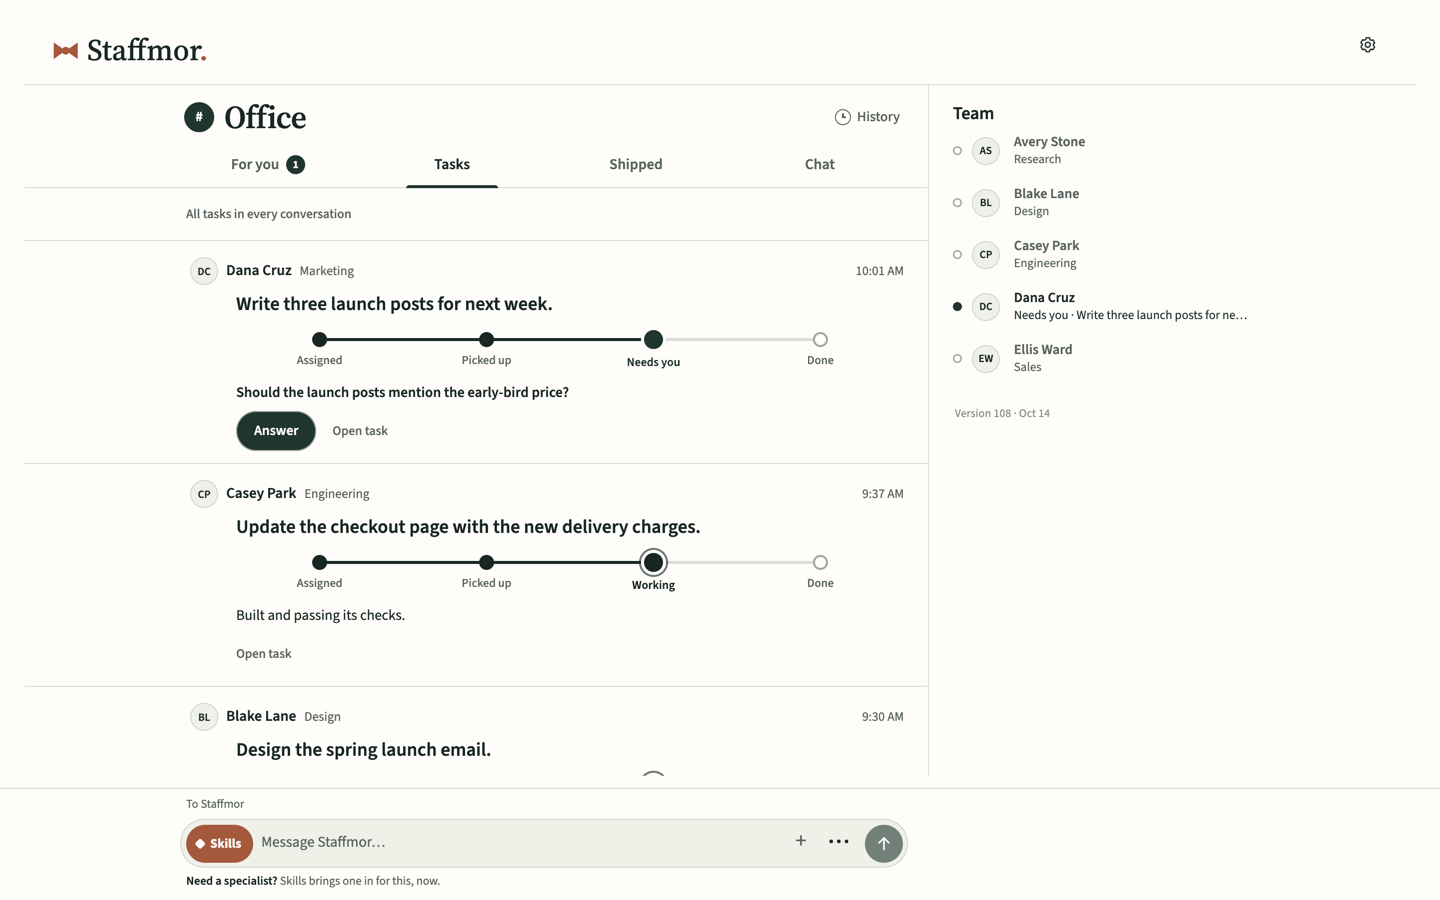Click the BL avatar on Blake's task
The height and width of the screenshot is (900, 1440).
204,717
